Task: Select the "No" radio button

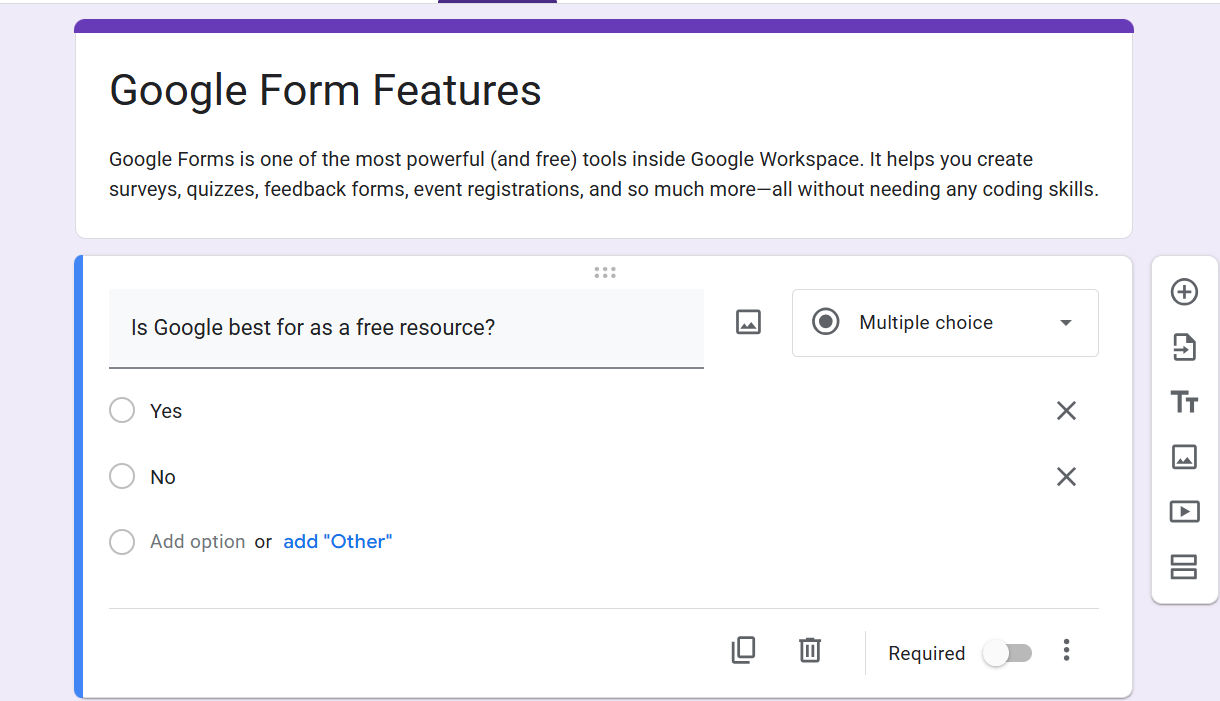Action: pos(121,476)
